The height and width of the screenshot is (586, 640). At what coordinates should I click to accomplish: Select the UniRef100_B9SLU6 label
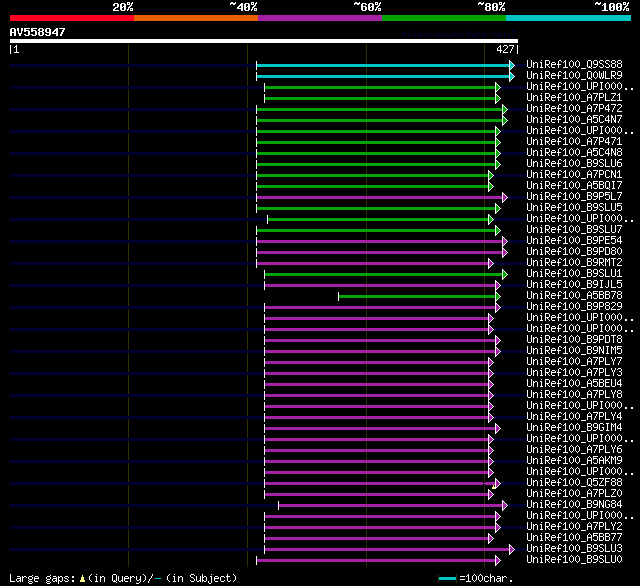(x=574, y=164)
